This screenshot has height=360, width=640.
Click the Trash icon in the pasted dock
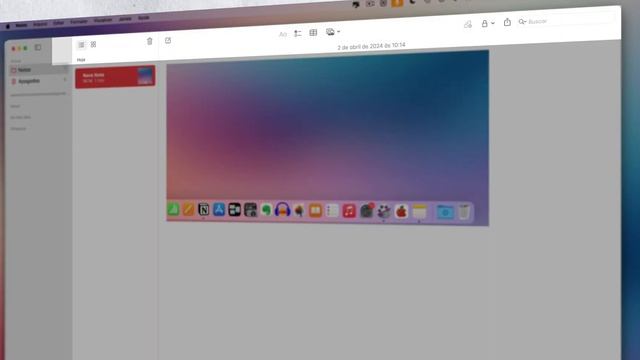pos(464,212)
